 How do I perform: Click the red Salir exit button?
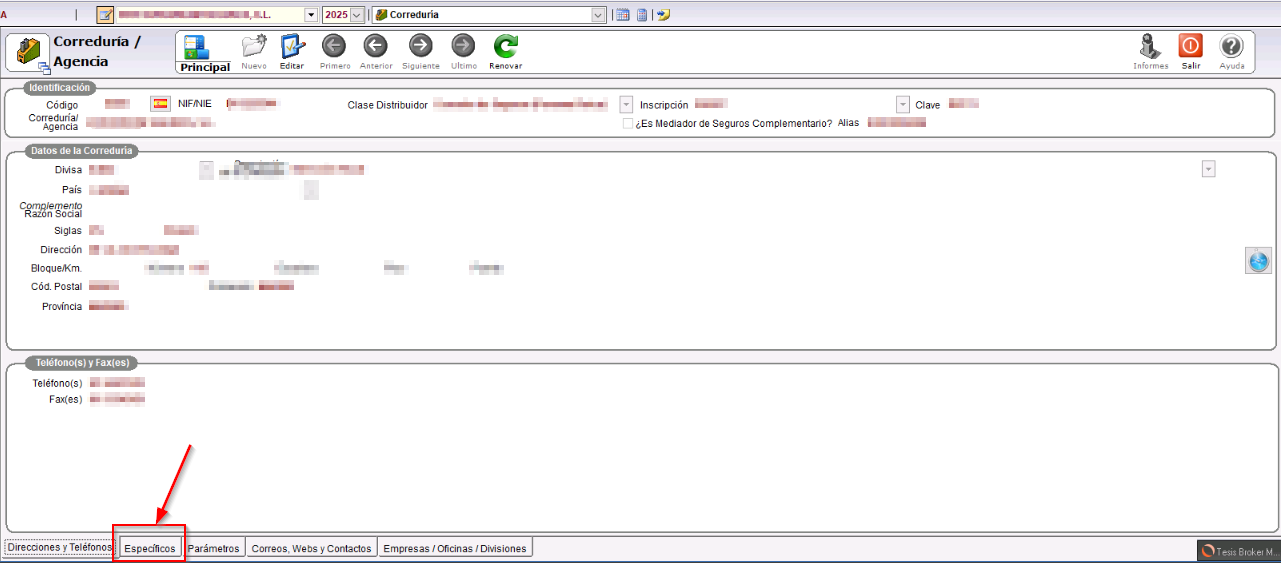click(x=1191, y=52)
